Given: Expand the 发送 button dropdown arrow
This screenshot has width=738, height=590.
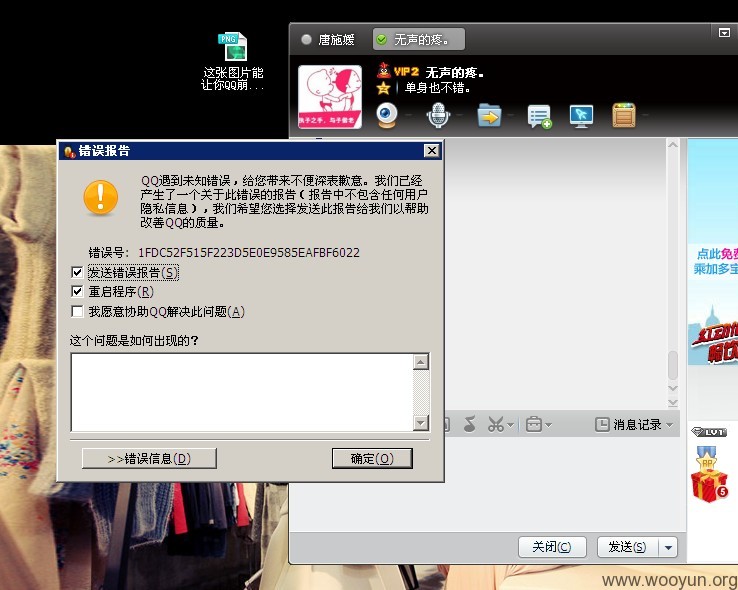Looking at the screenshot, I should pyautogui.click(x=668, y=547).
